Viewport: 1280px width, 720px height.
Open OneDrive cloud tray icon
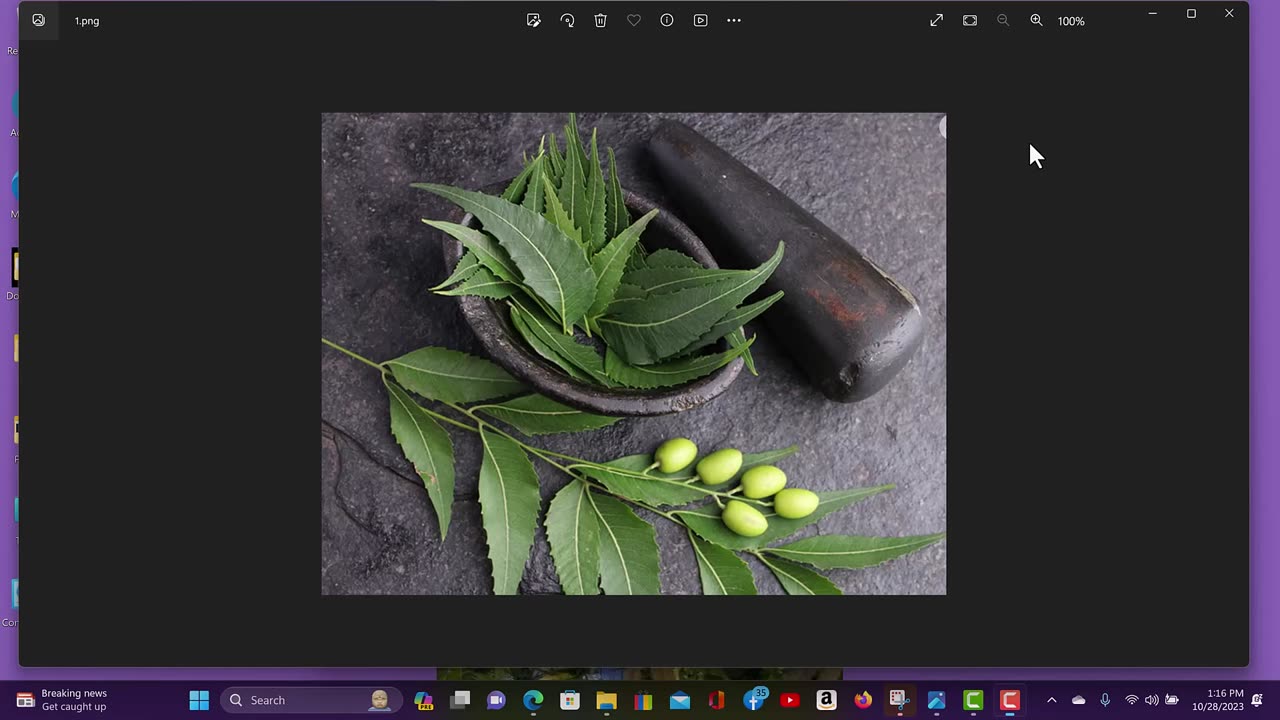pos(1078,700)
